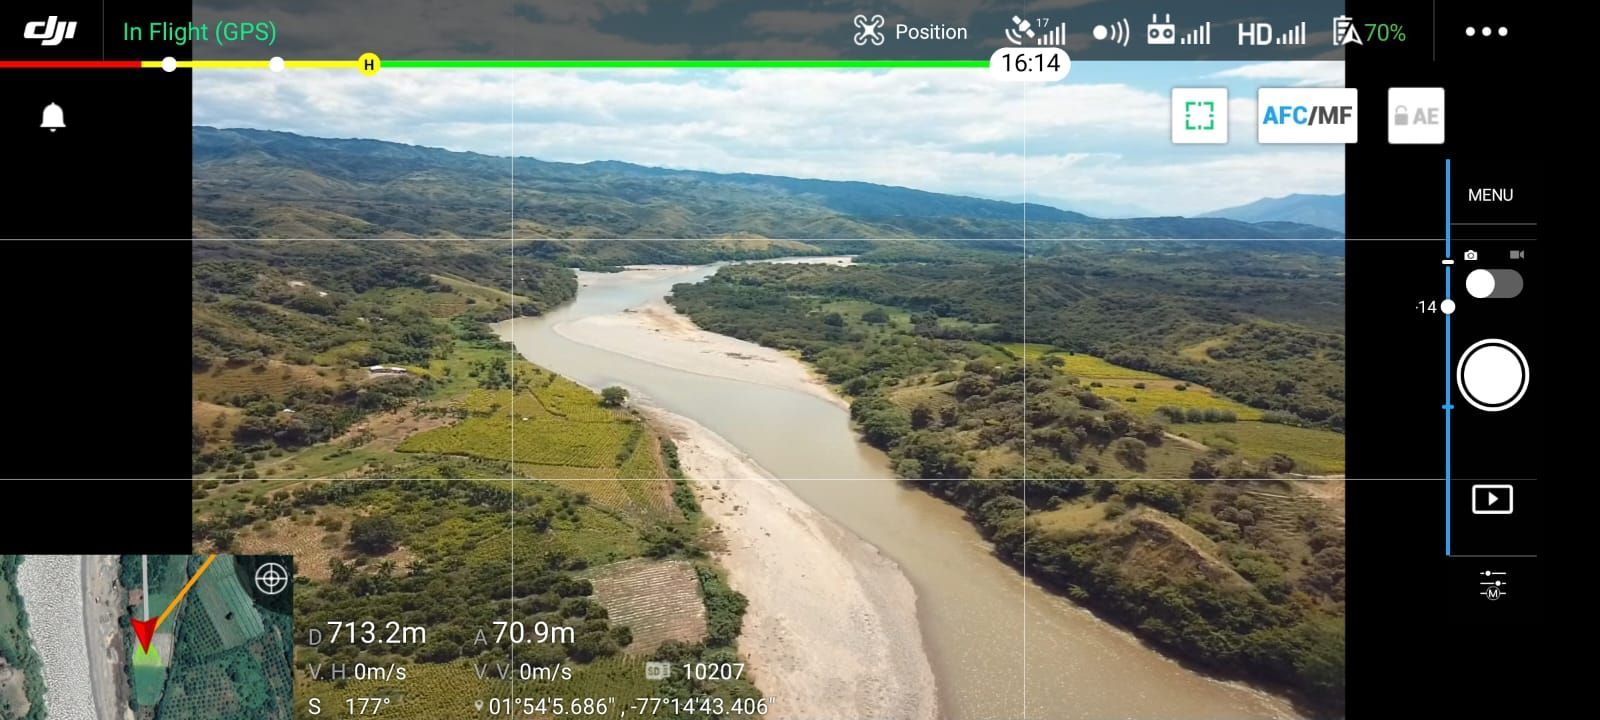Tap the notification bell icon
Viewport: 1600px width, 720px height.
pyautogui.click(x=53, y=117)
